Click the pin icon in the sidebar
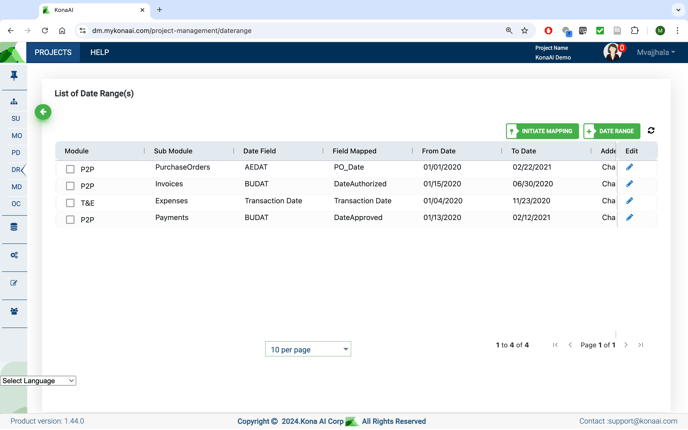 [x=14, y=76]
